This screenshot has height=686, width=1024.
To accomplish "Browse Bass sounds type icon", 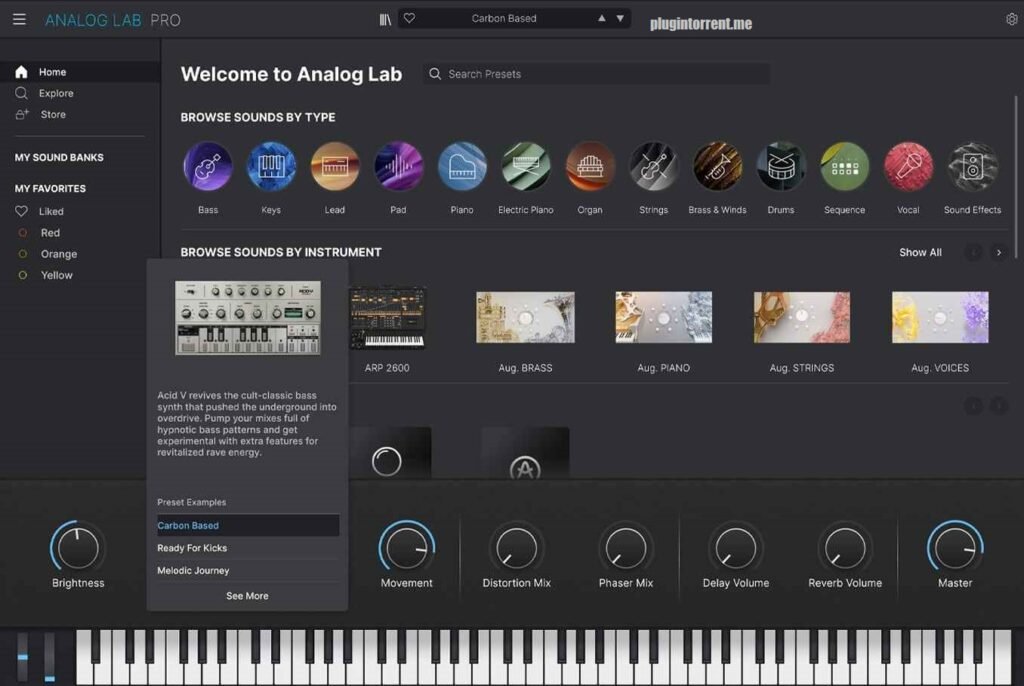I will point(208,167).
